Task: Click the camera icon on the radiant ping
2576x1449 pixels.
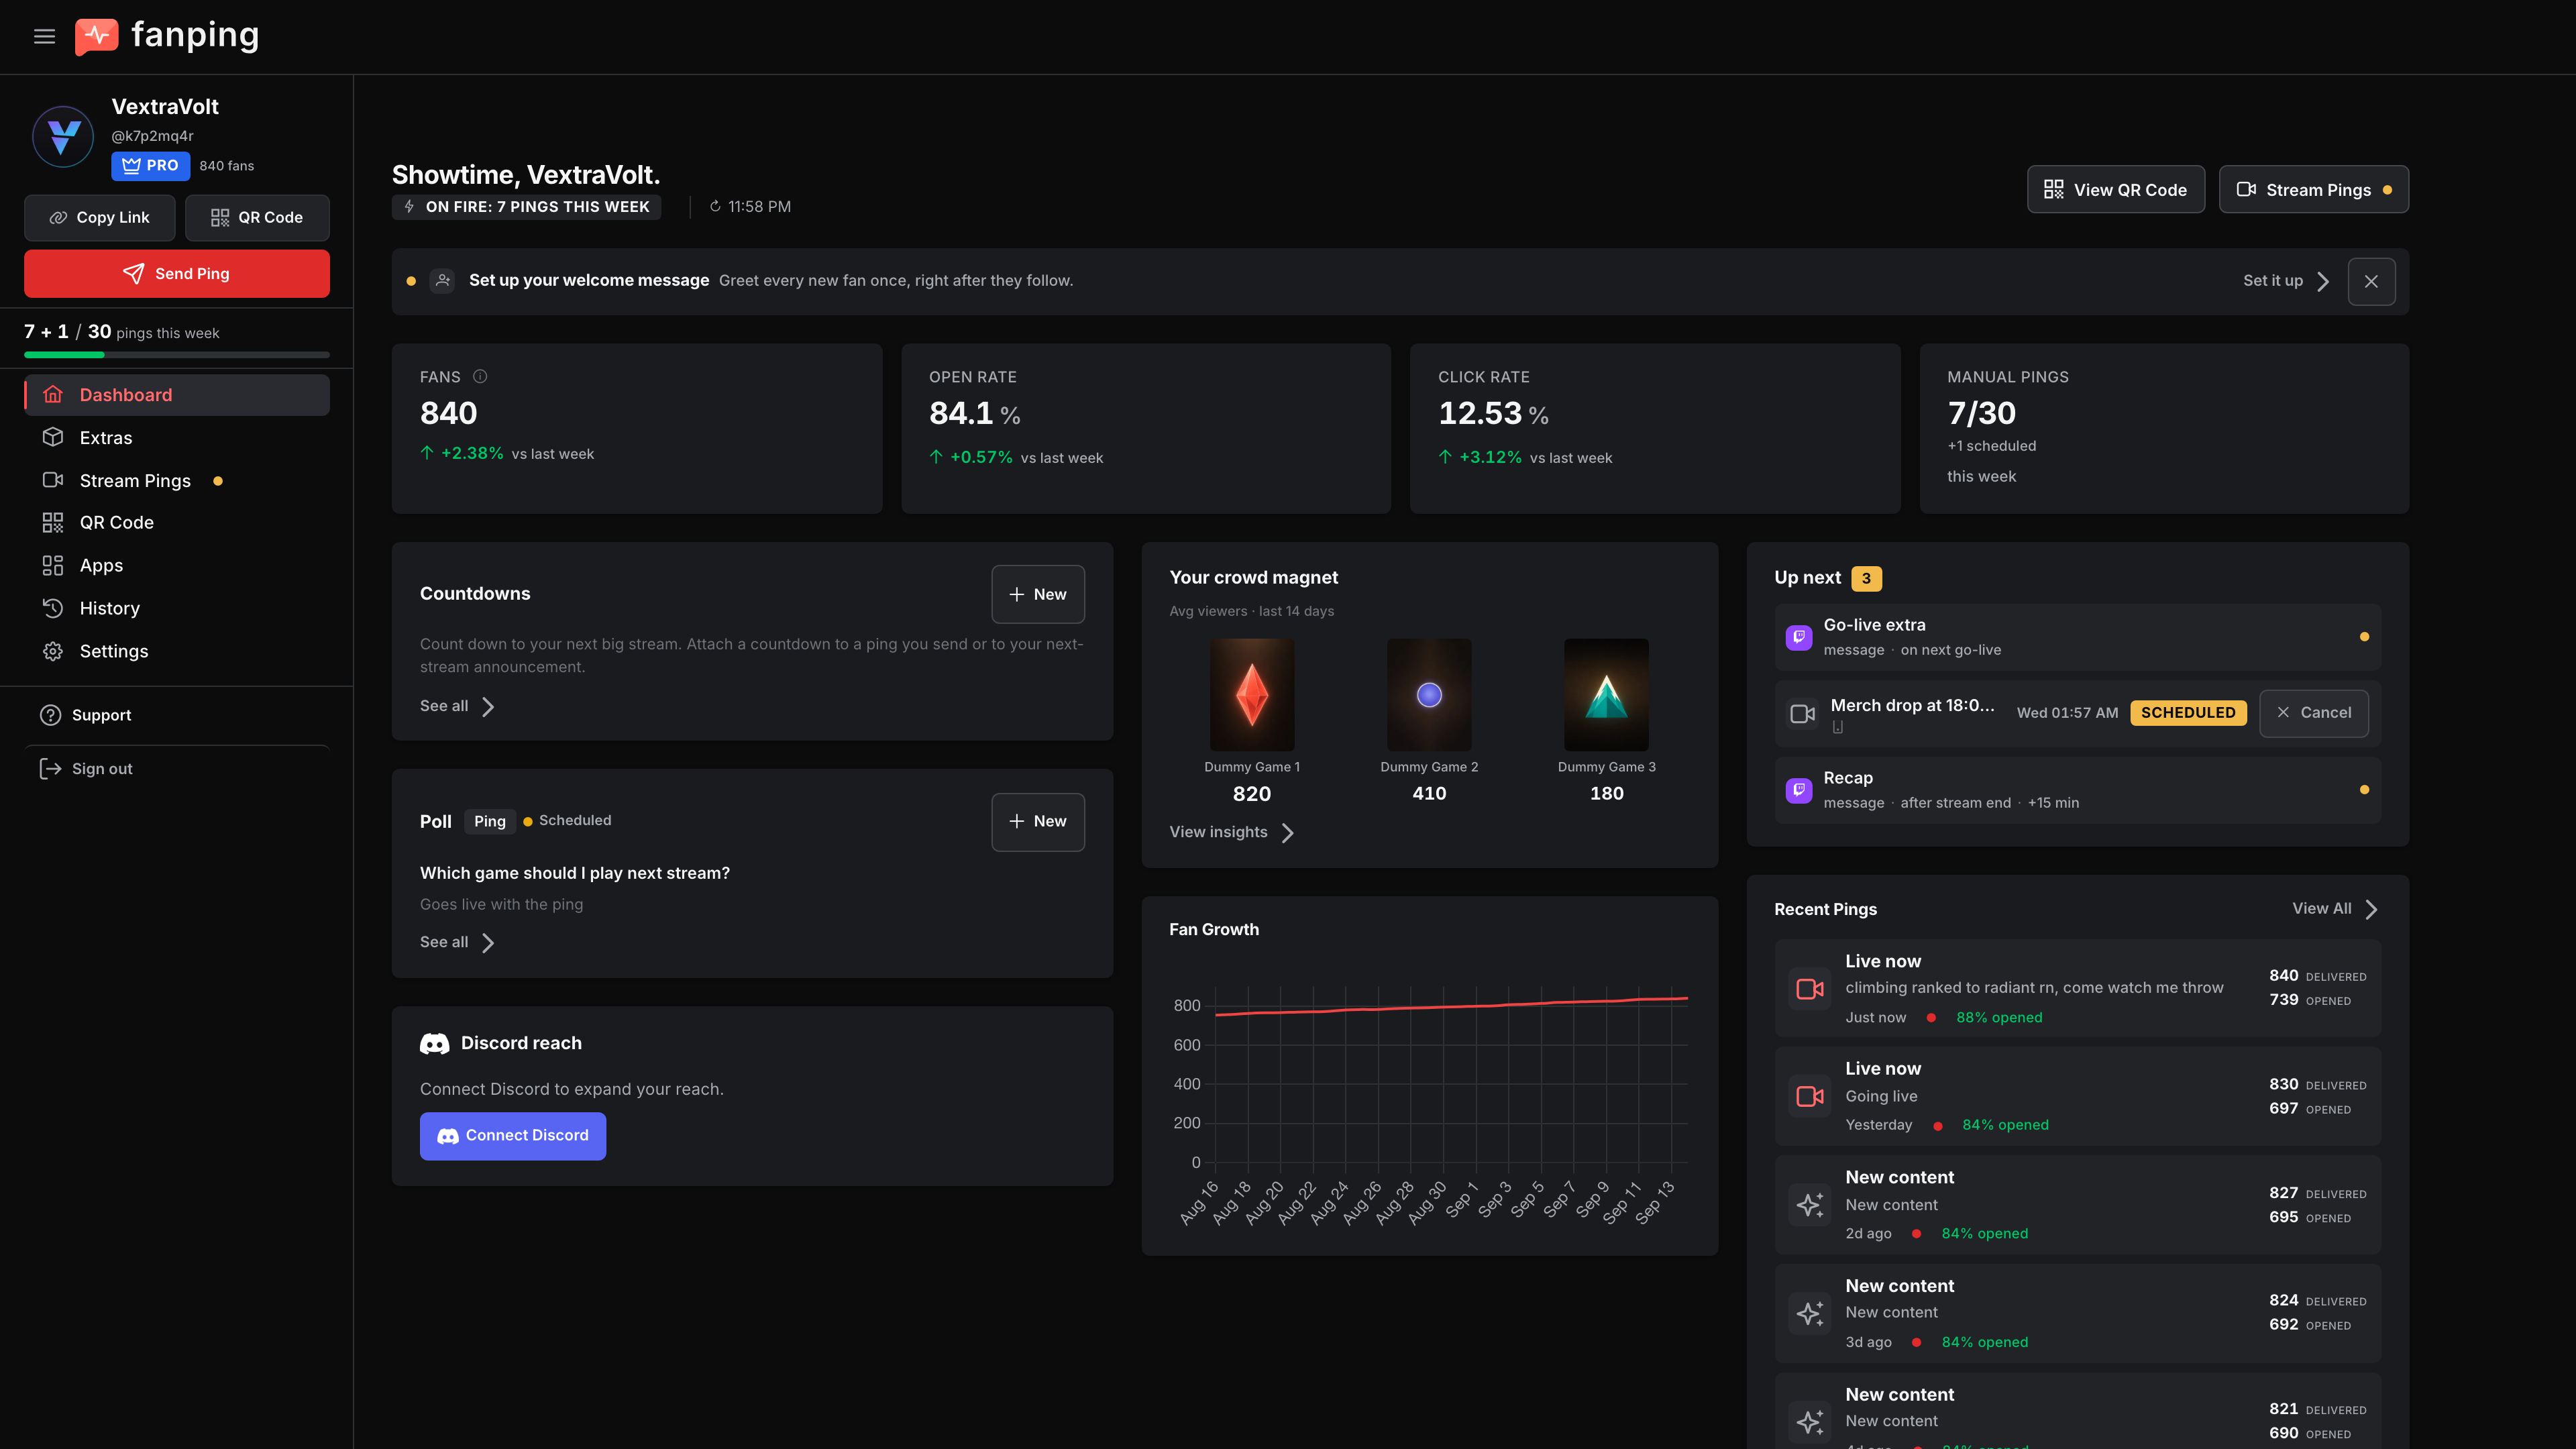Action: [1810, 989]
